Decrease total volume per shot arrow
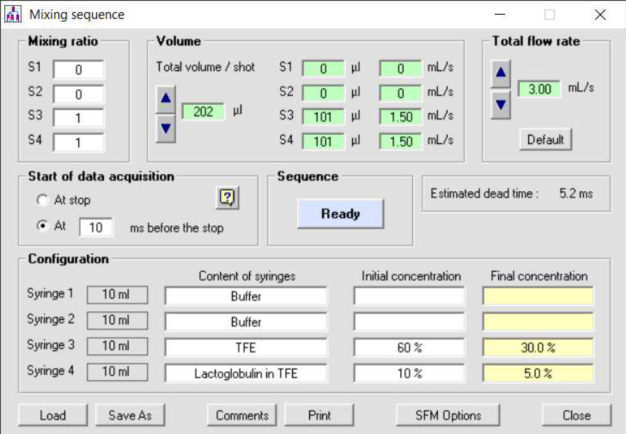 (166, 127)
